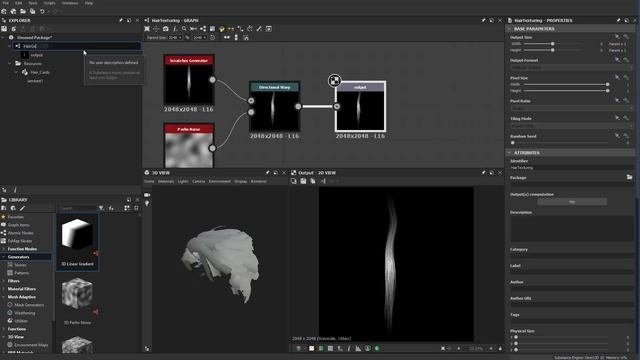
Task: Open the File menu
Action: pos(6,3)
